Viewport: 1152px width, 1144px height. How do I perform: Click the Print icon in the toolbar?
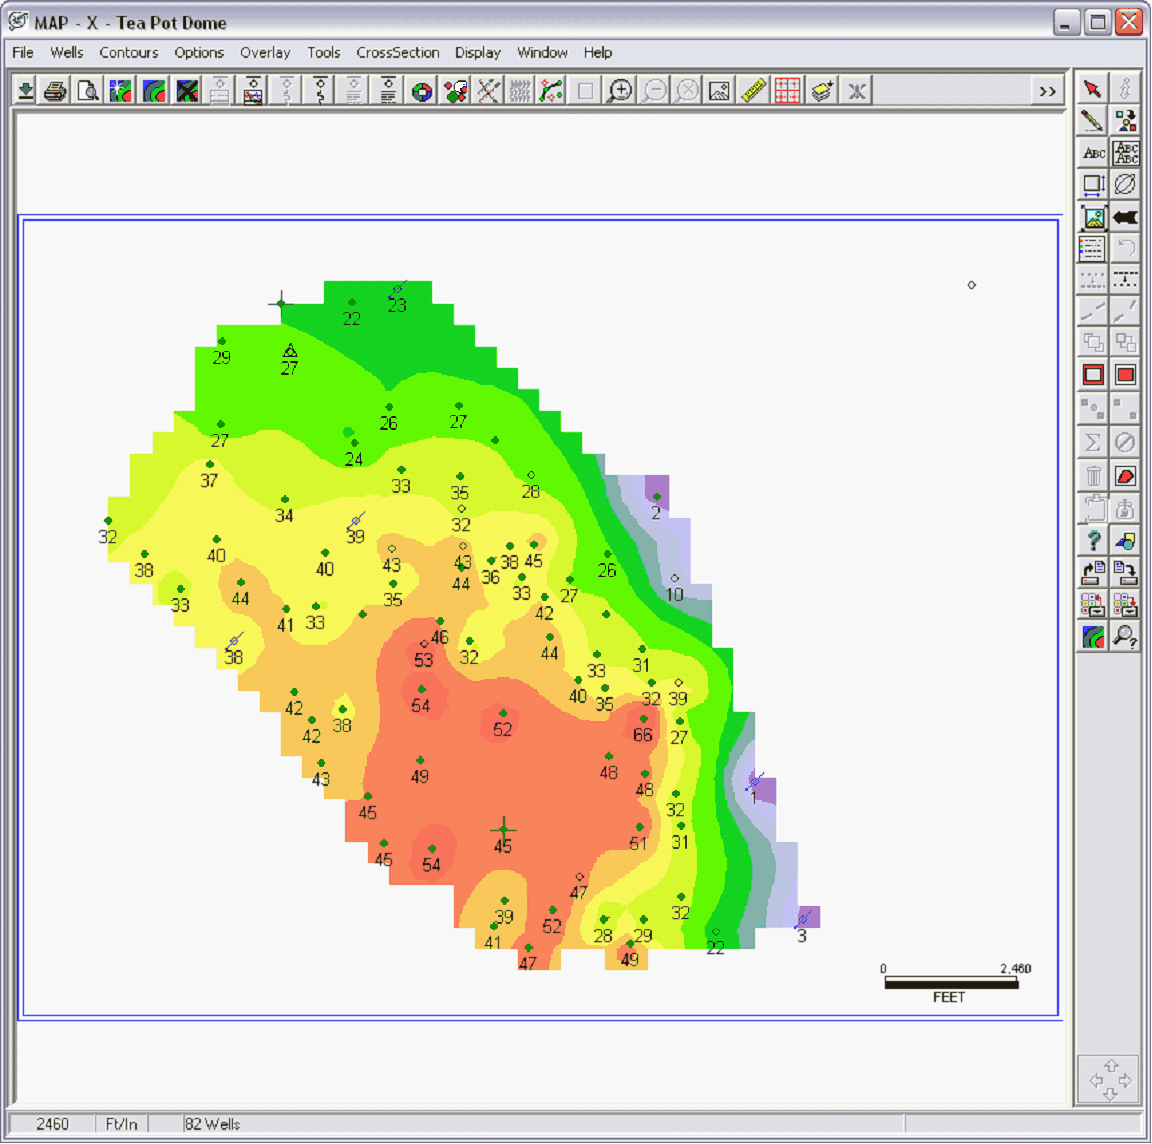[x=55, y=91]
